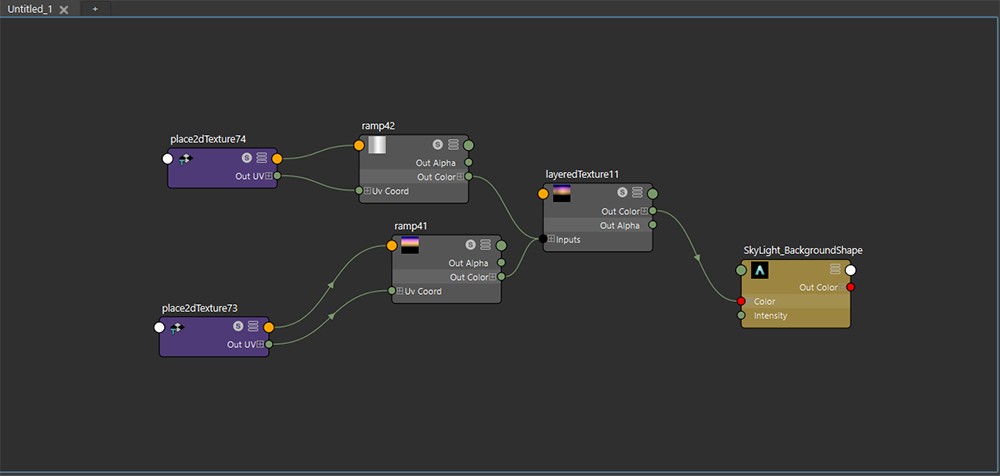This screenshot has height=476, width=1000.
Task: Toggle solo icon on place2dTexture74 node
Action: (247, 158)
